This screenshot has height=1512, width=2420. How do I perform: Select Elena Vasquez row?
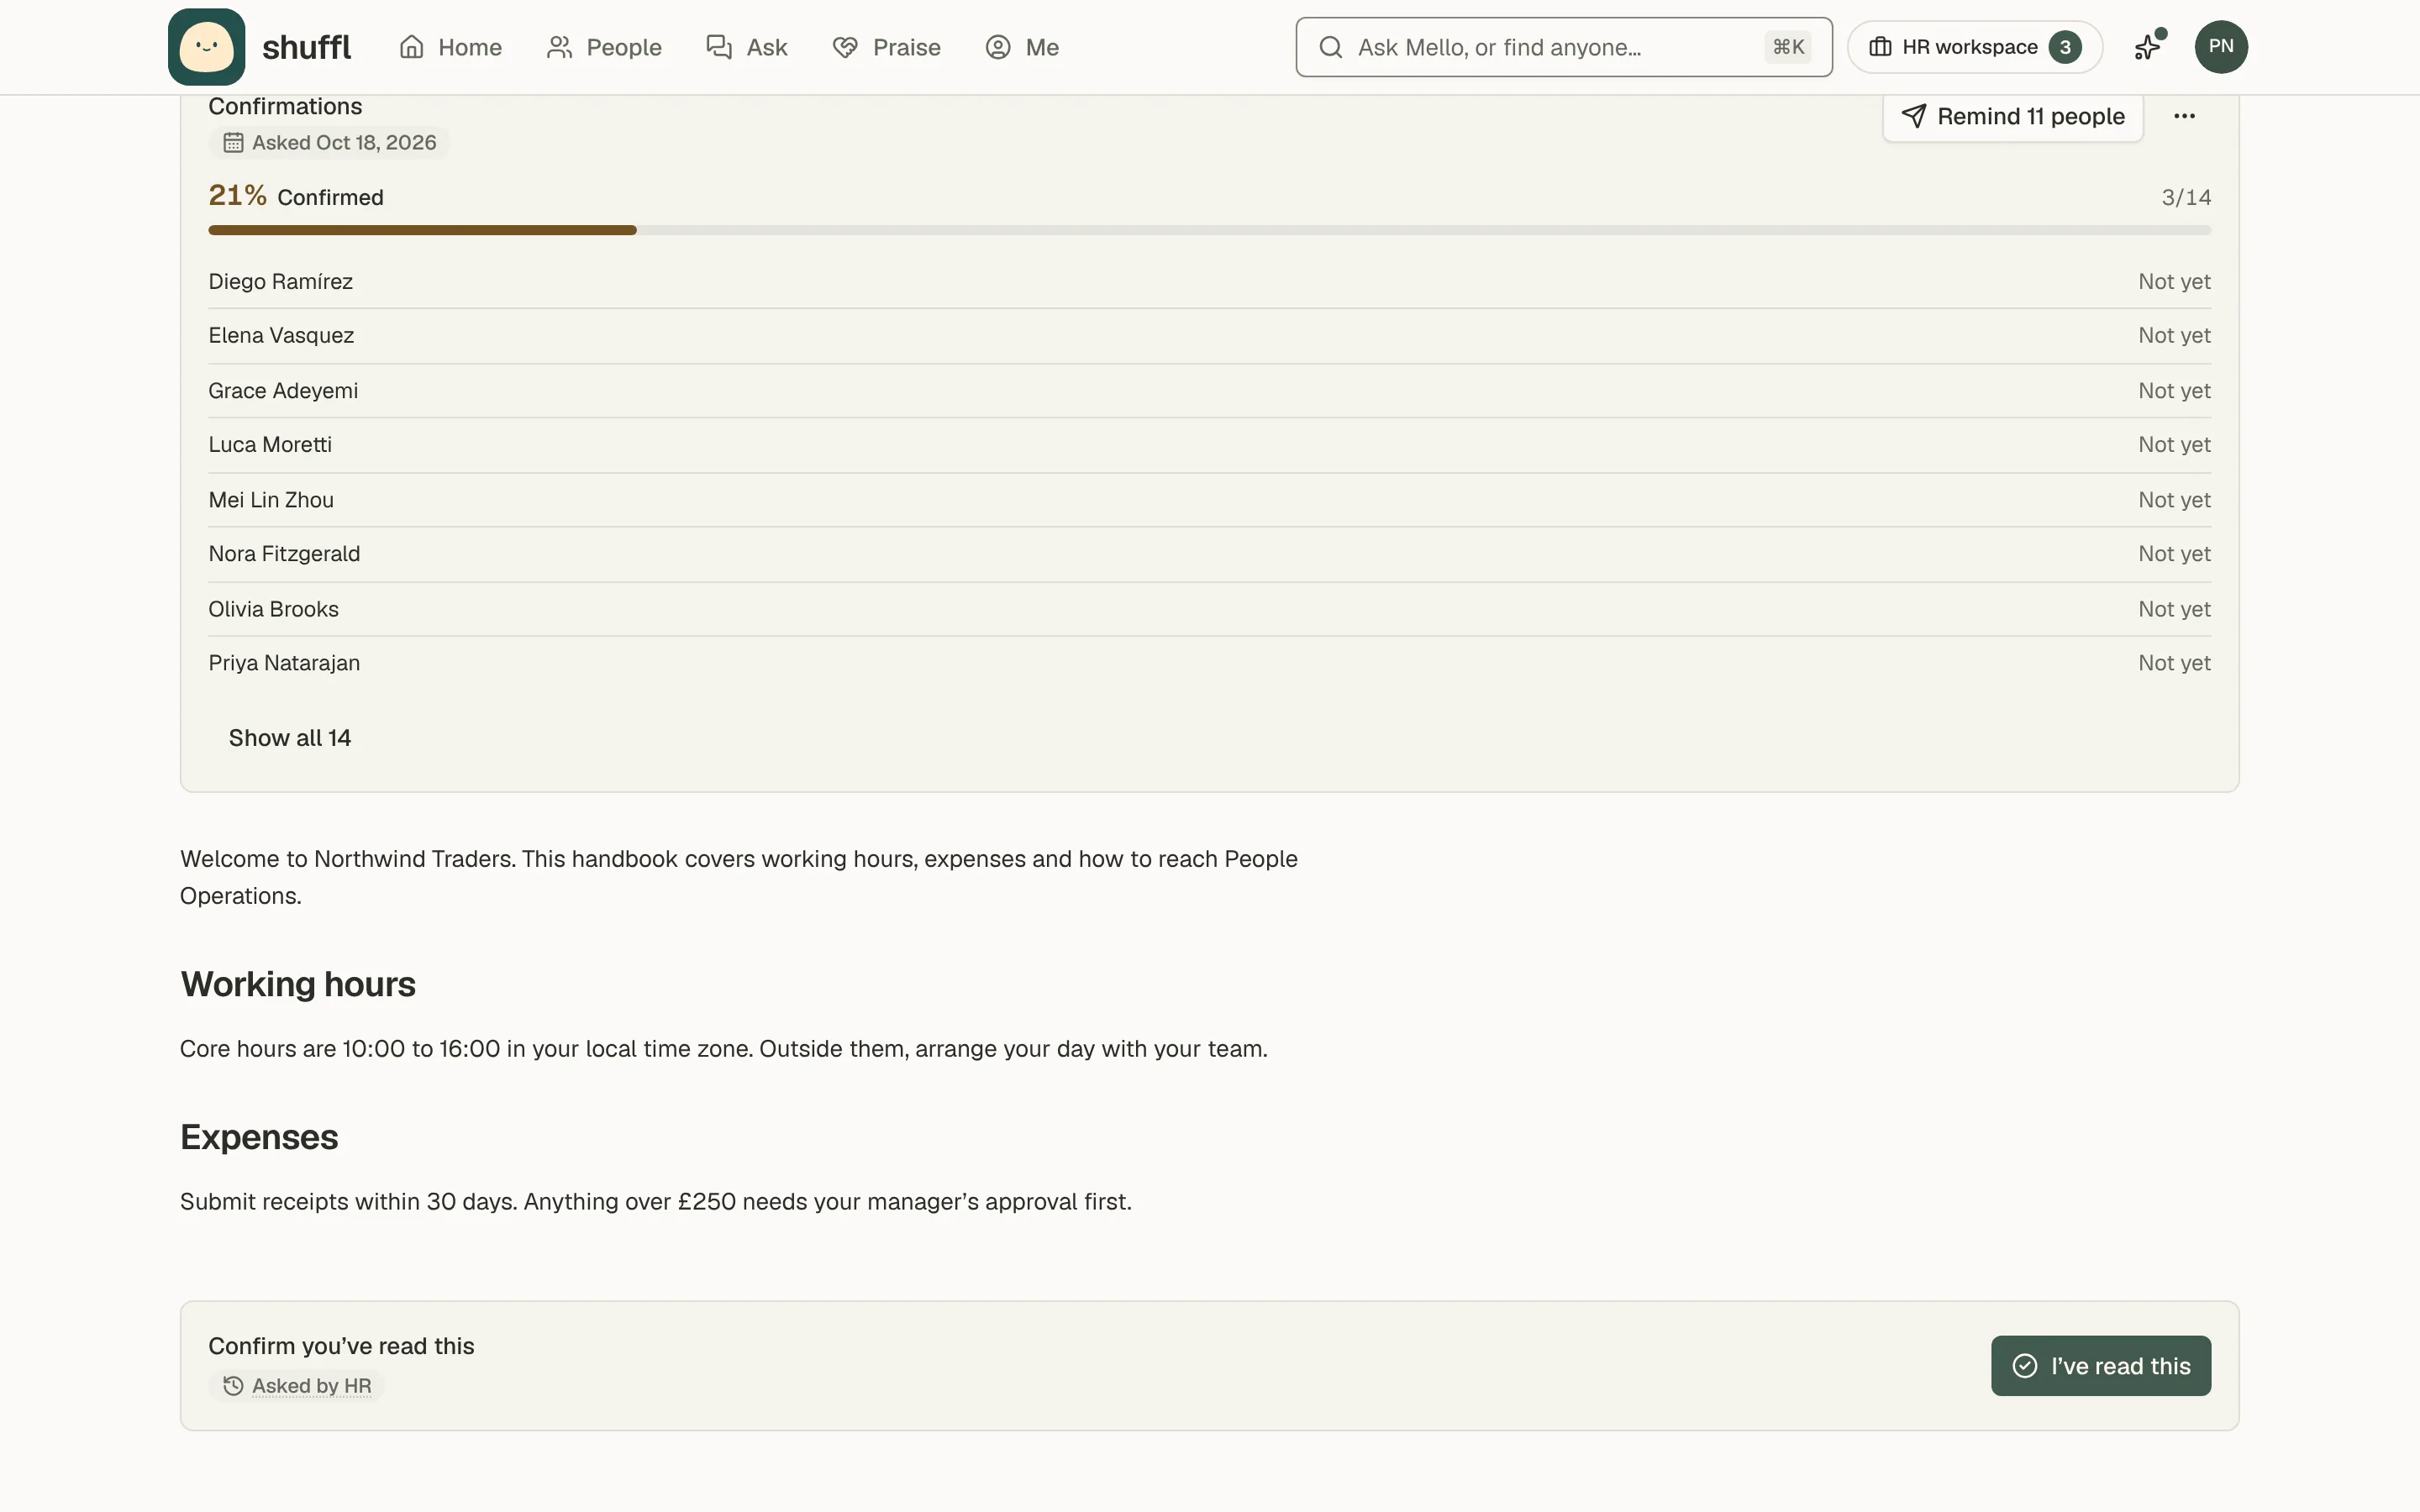(1209, 336)
